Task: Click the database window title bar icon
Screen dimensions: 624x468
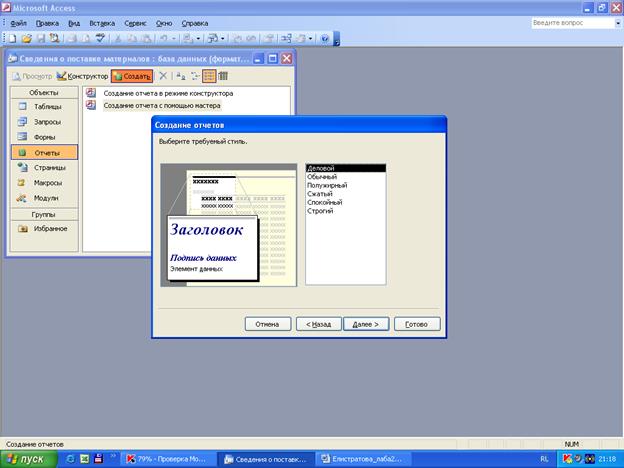Action: pyautogui.click(x=13, y=59)
